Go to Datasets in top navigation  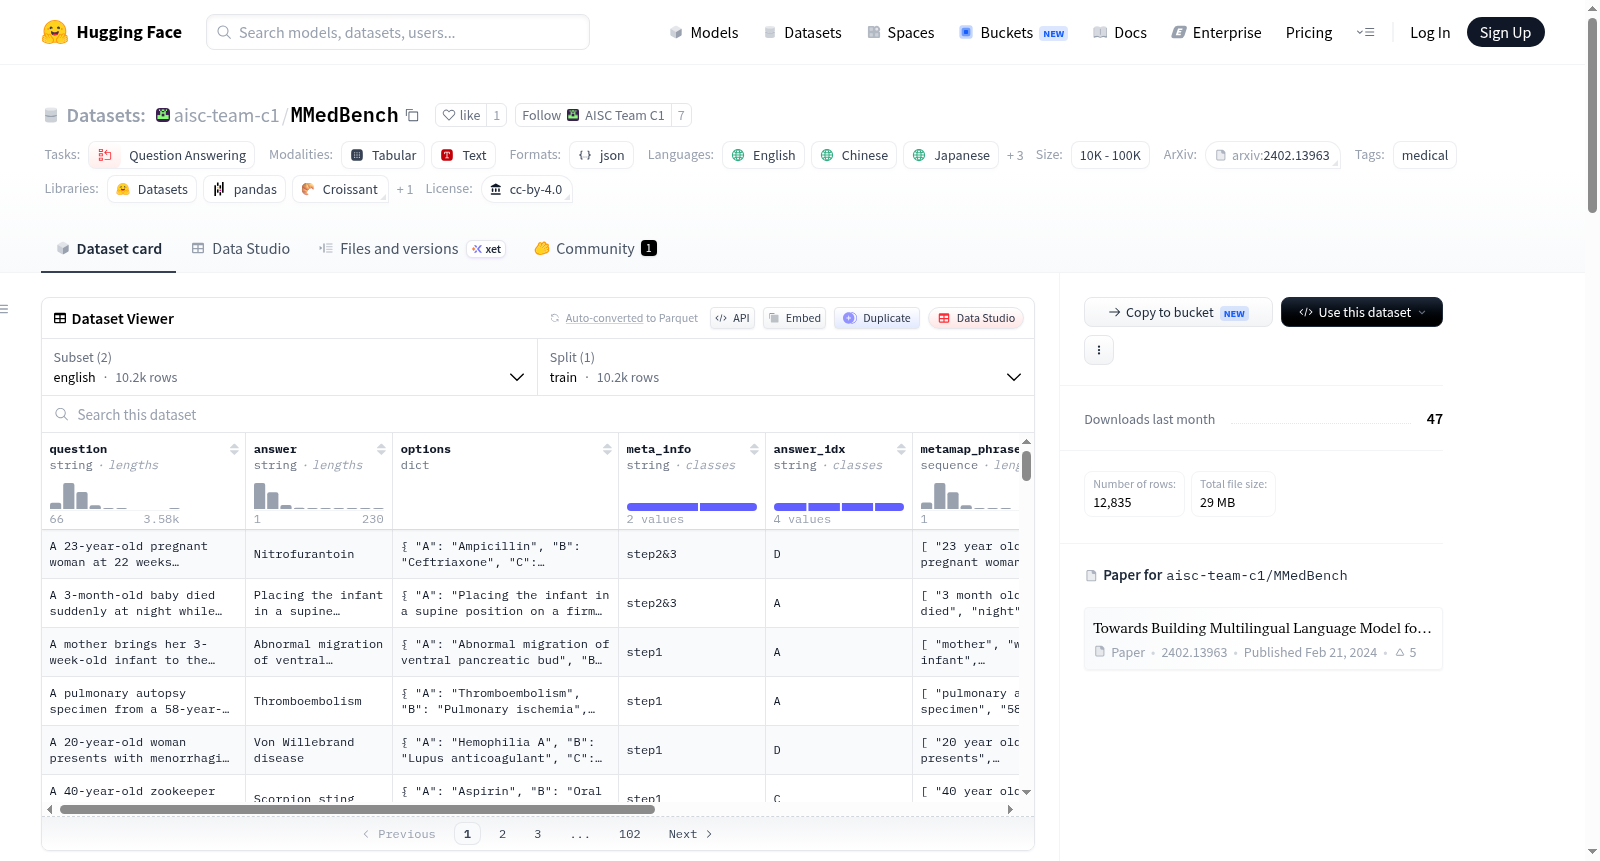click(802, 32)
